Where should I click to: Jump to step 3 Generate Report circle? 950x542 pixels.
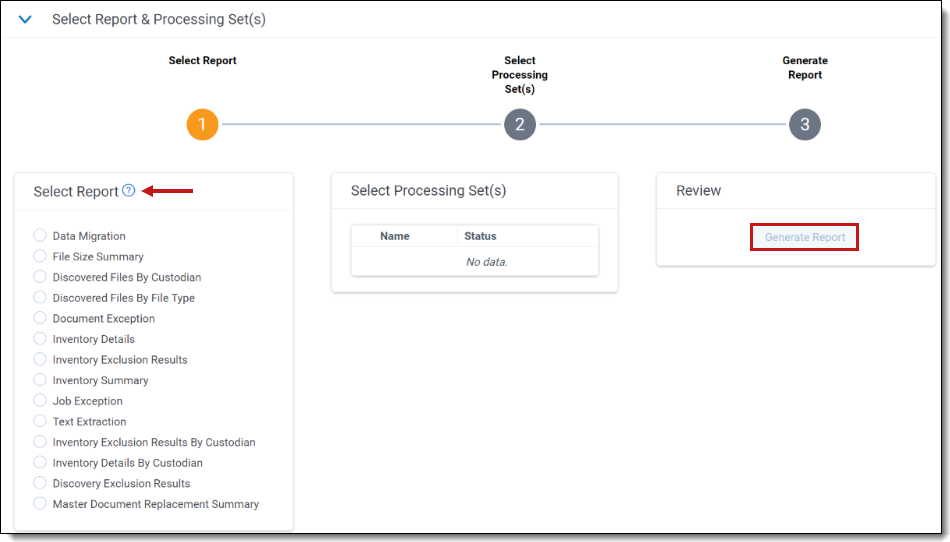coord(804,125)
